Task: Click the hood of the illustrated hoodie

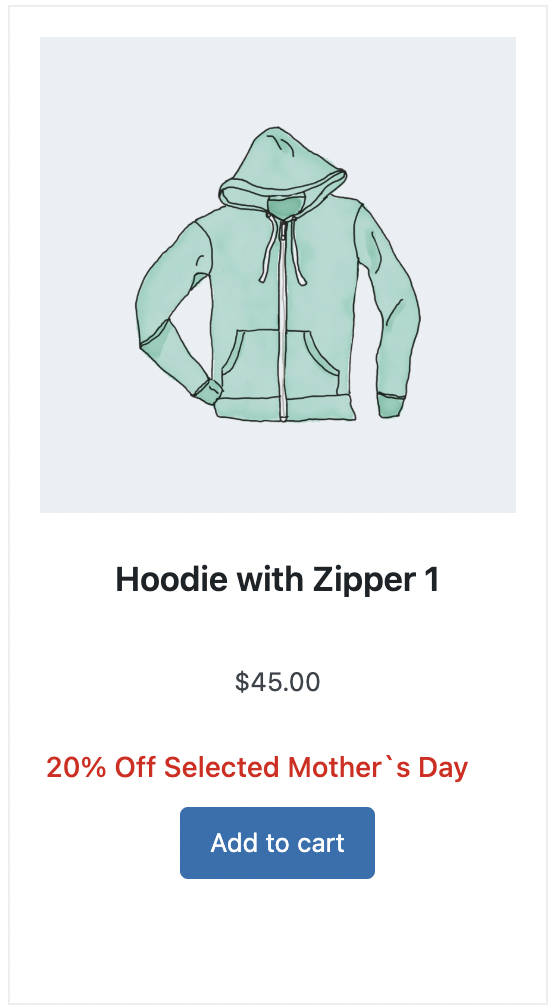Action: [x=283, y=165]
